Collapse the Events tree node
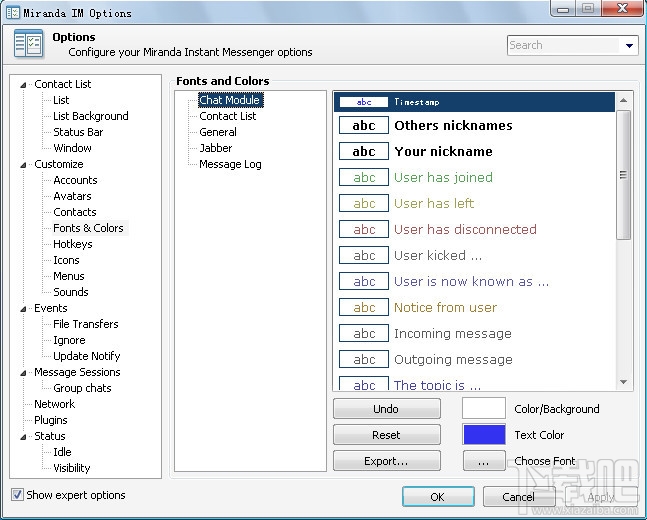This screenshot has width=647, height=520. tap(23, 309)
